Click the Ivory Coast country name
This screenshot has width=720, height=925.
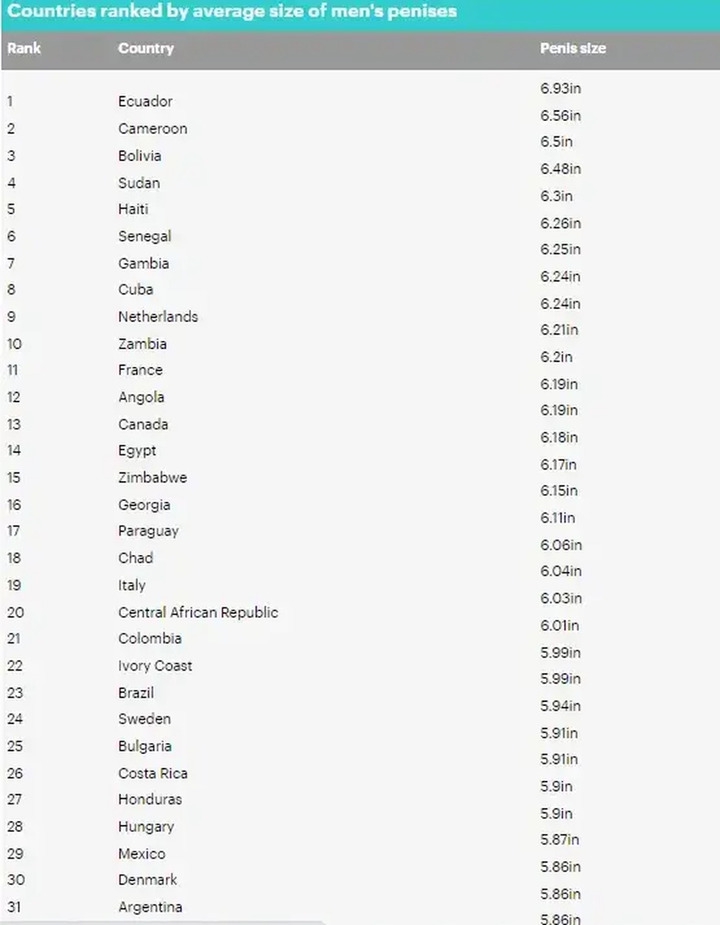click(155, 665)
